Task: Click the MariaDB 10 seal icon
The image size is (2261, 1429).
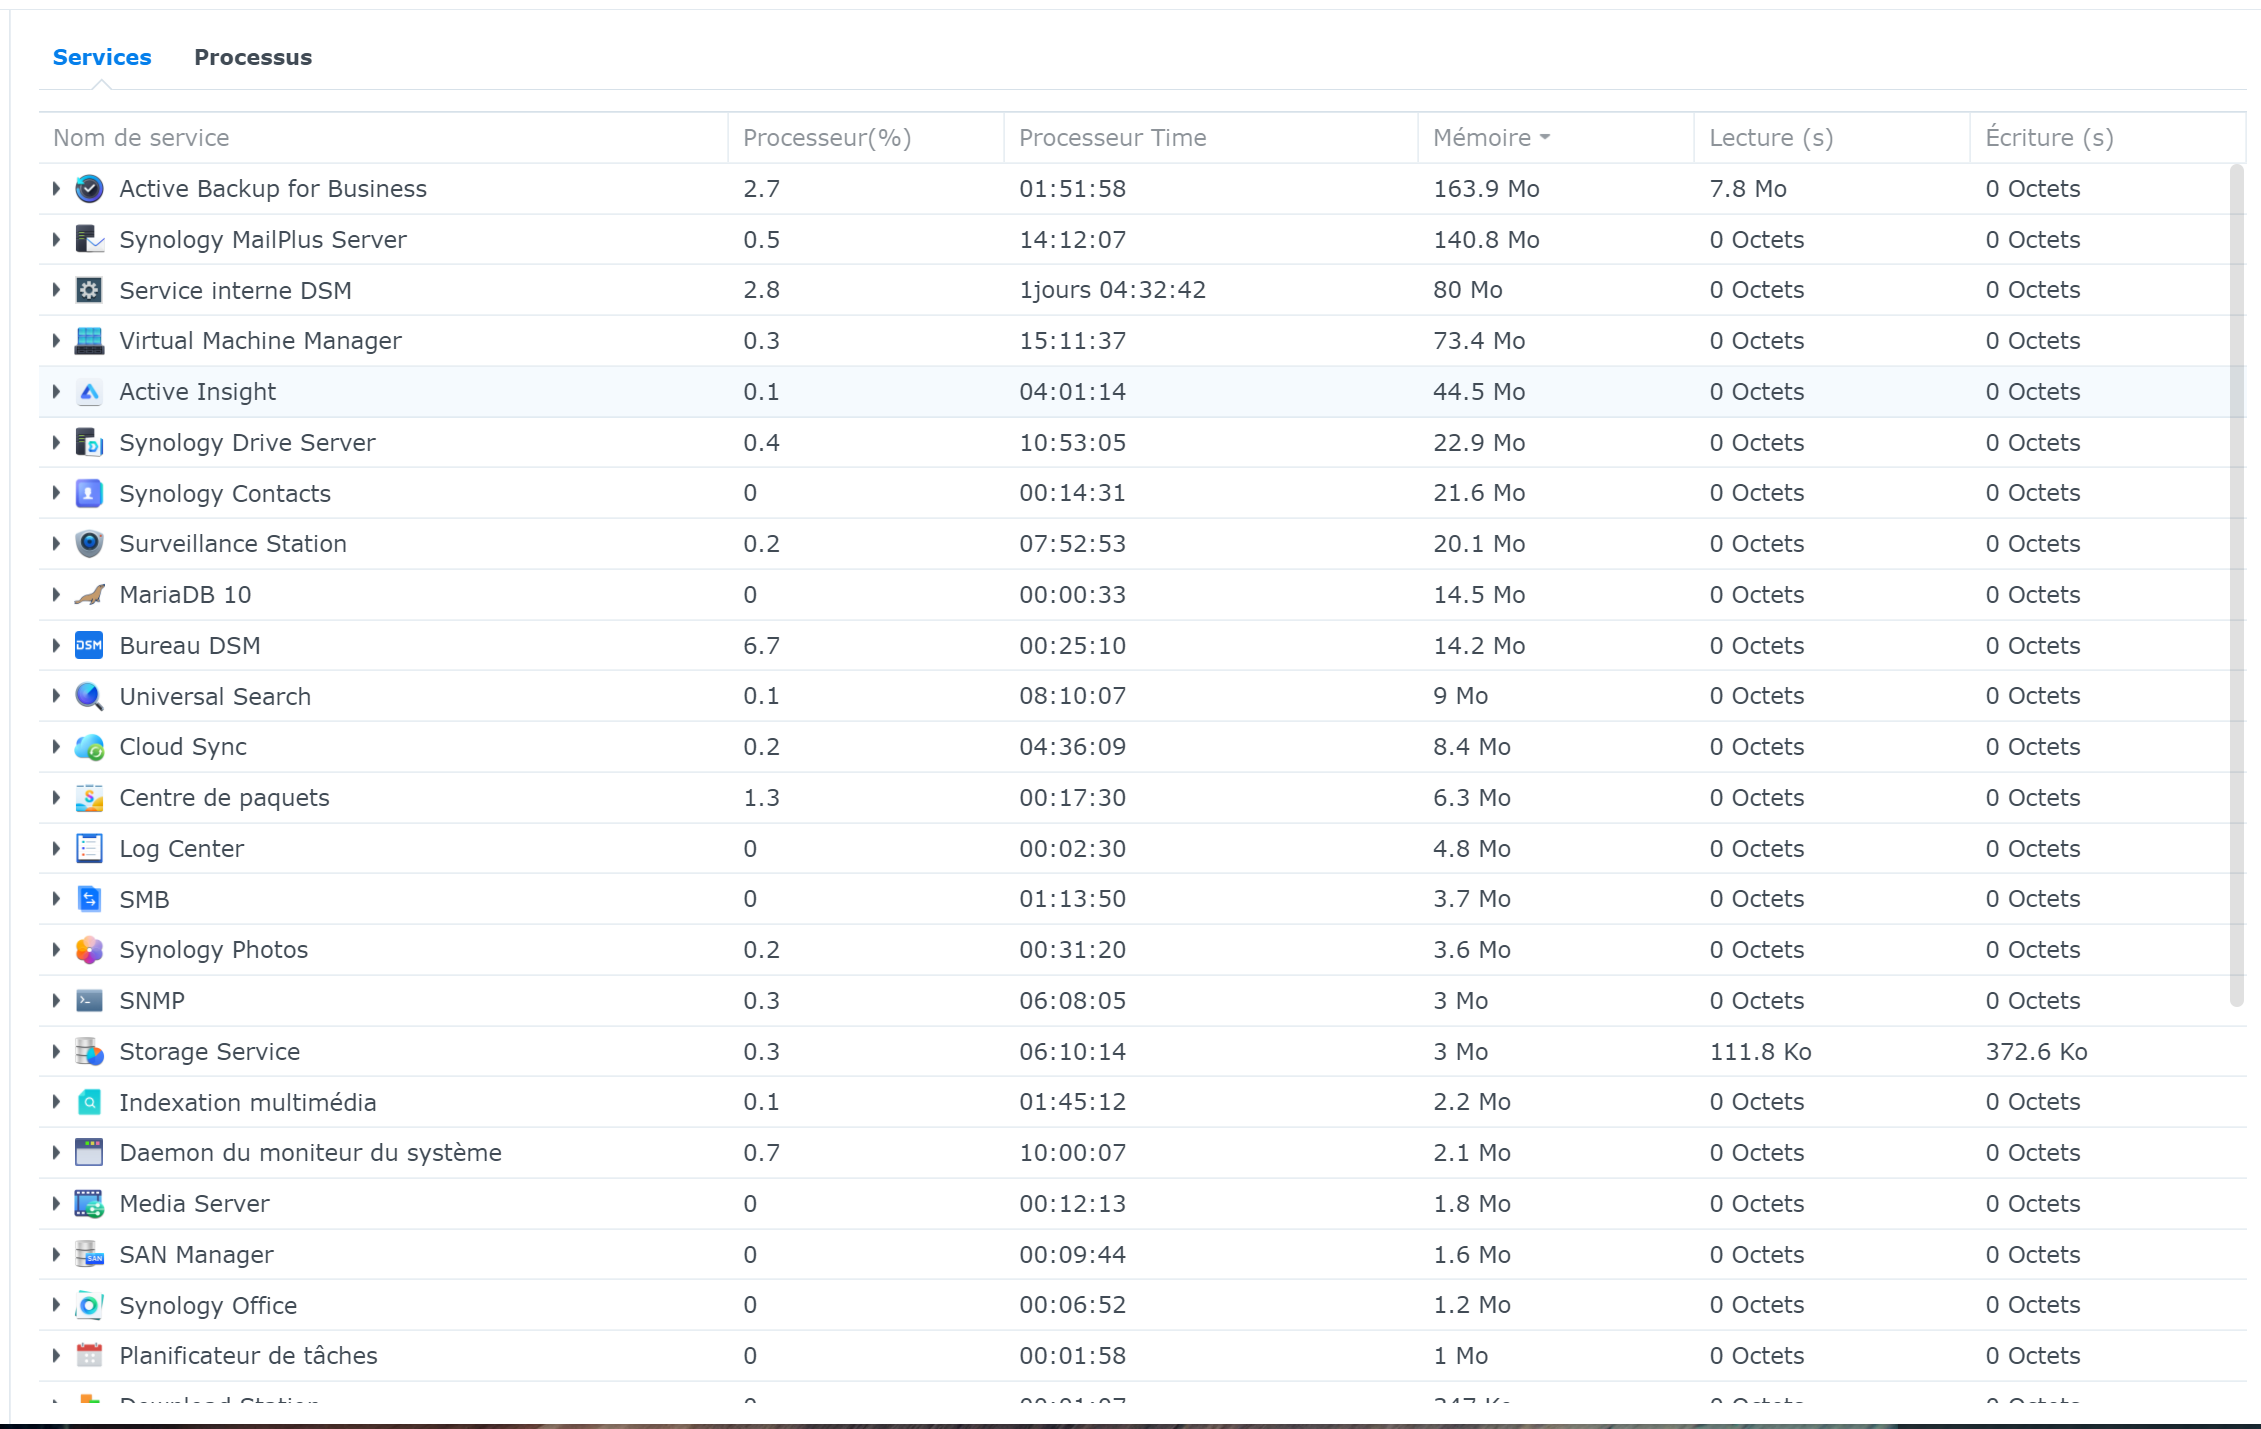Action: coord(89,595)
